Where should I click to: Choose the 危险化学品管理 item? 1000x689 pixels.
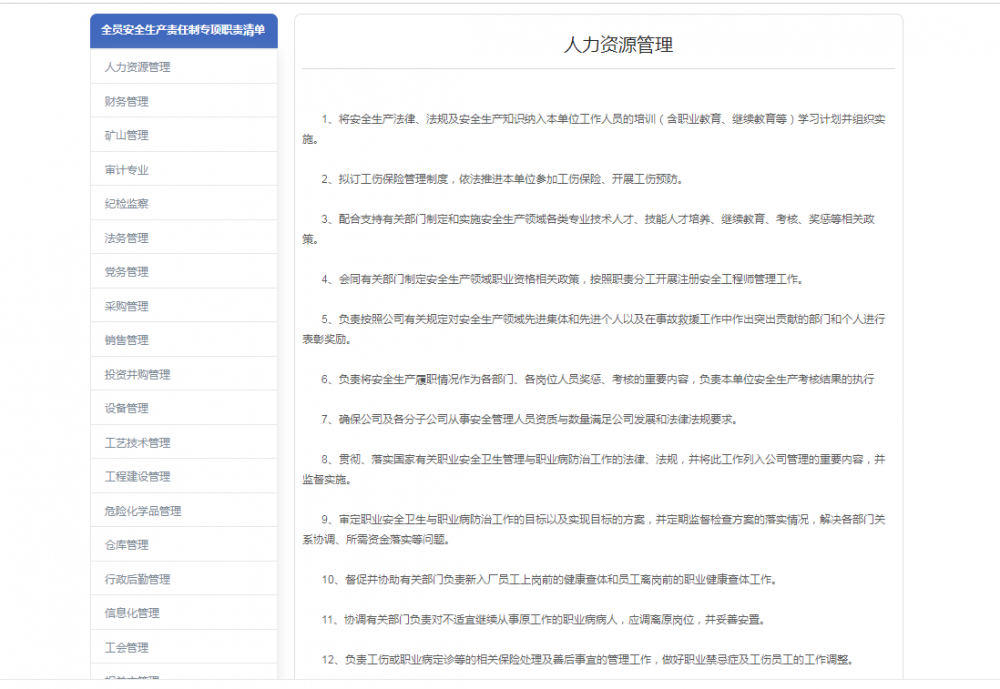[x=184, y=511]
